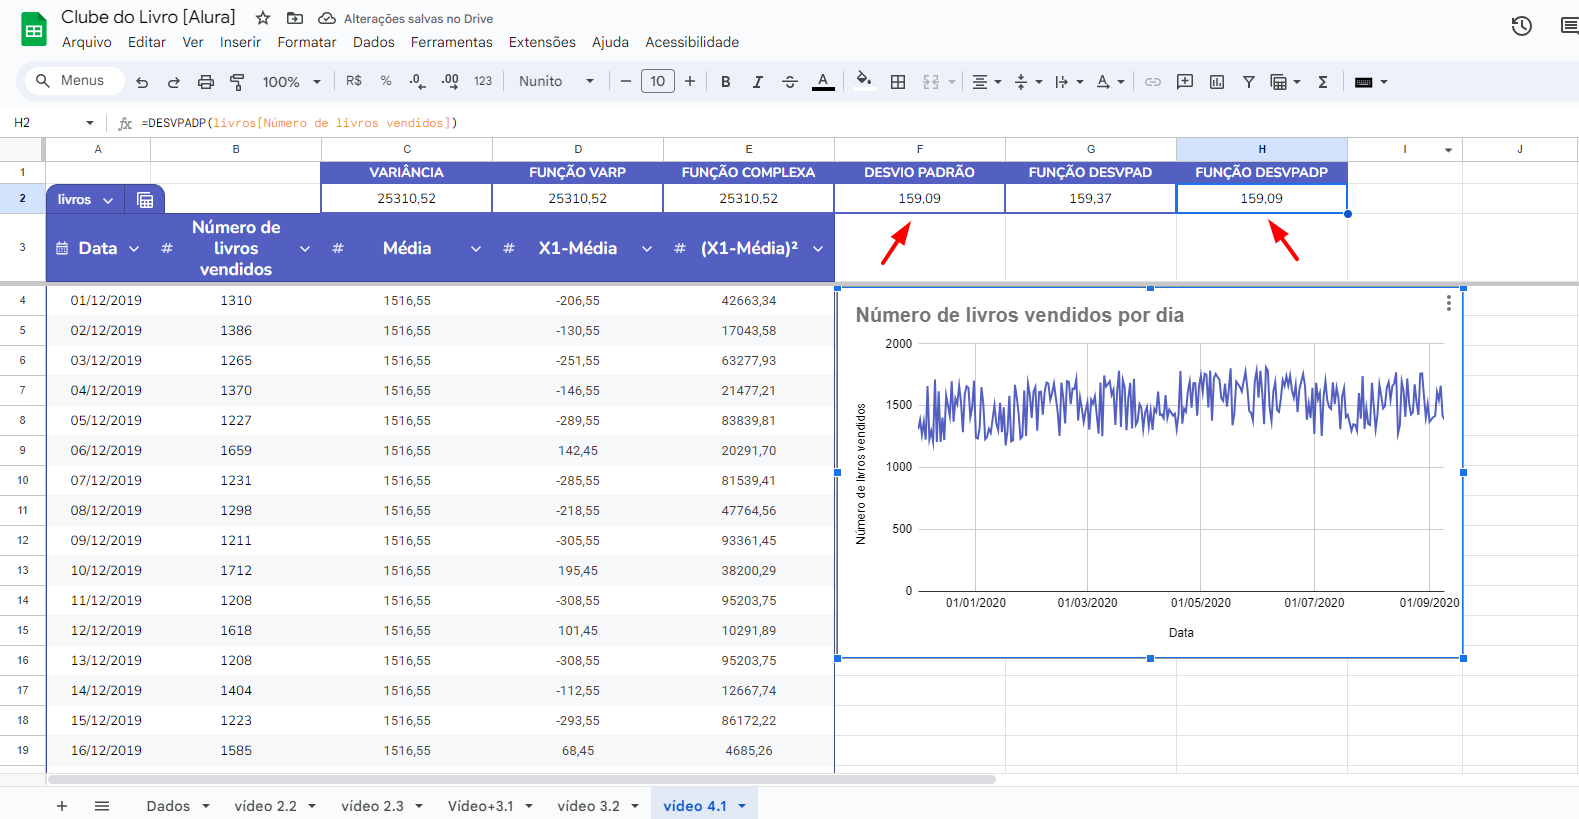Click the merge cells icon
1579x819 pixels.
931,82
